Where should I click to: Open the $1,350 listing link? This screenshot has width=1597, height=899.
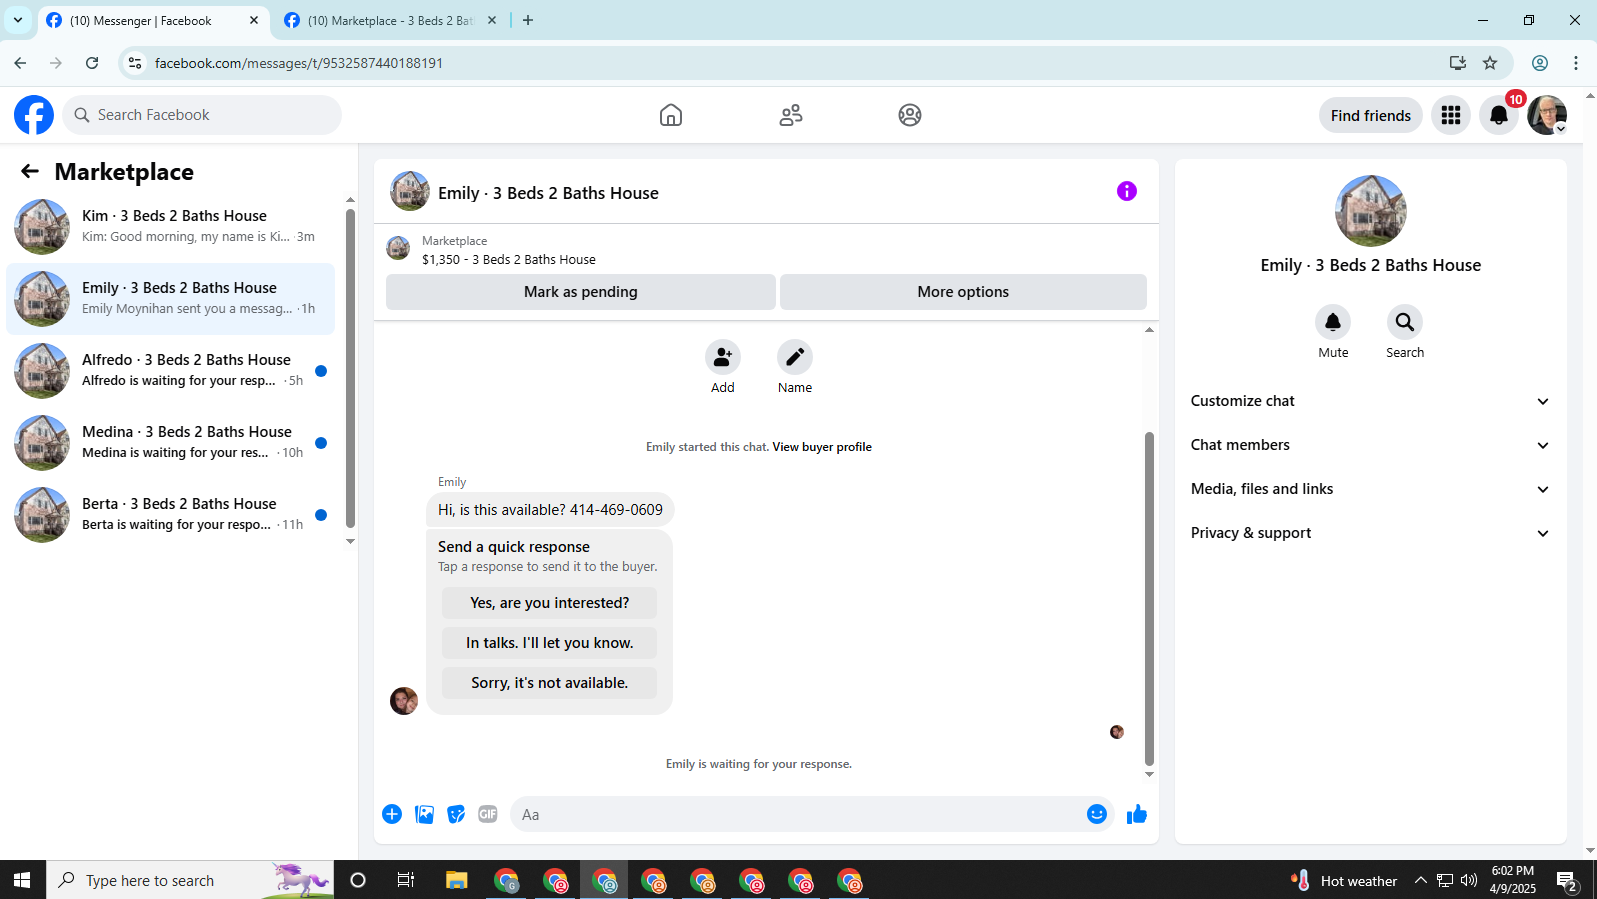(509, 259)
